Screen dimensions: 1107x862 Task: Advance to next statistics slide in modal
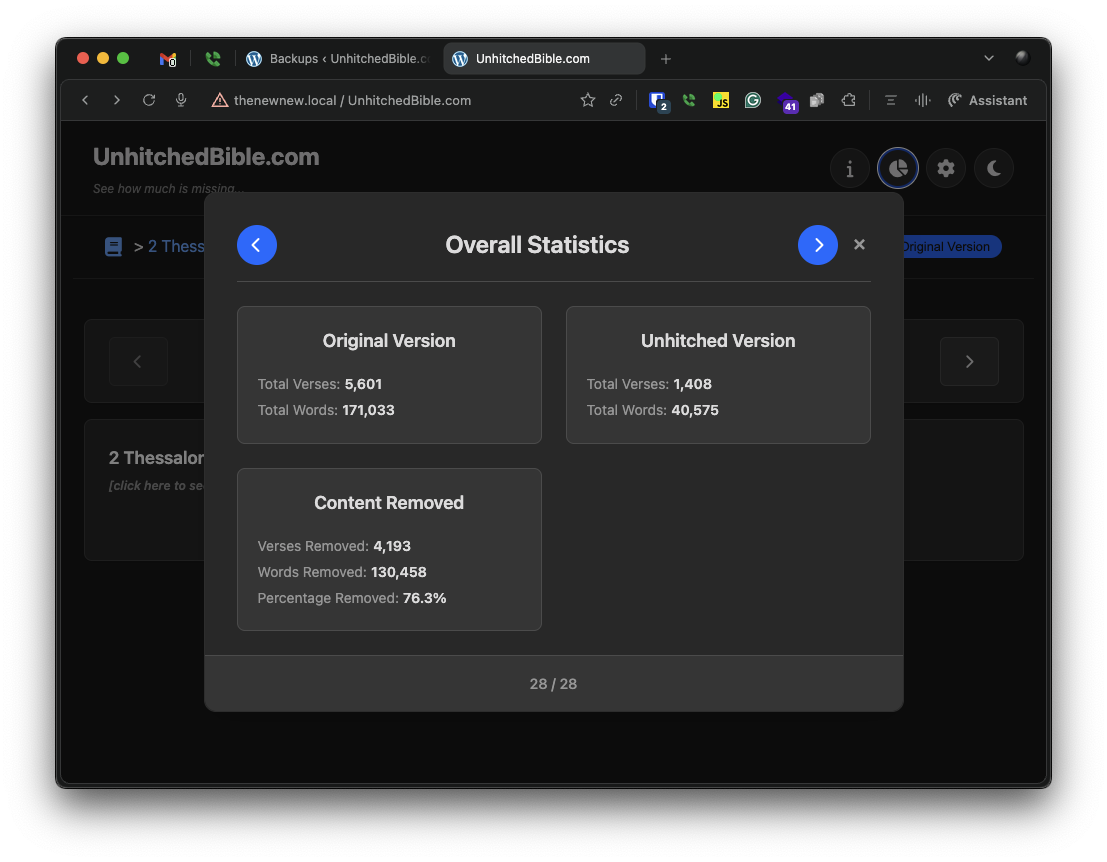point(818,245)
